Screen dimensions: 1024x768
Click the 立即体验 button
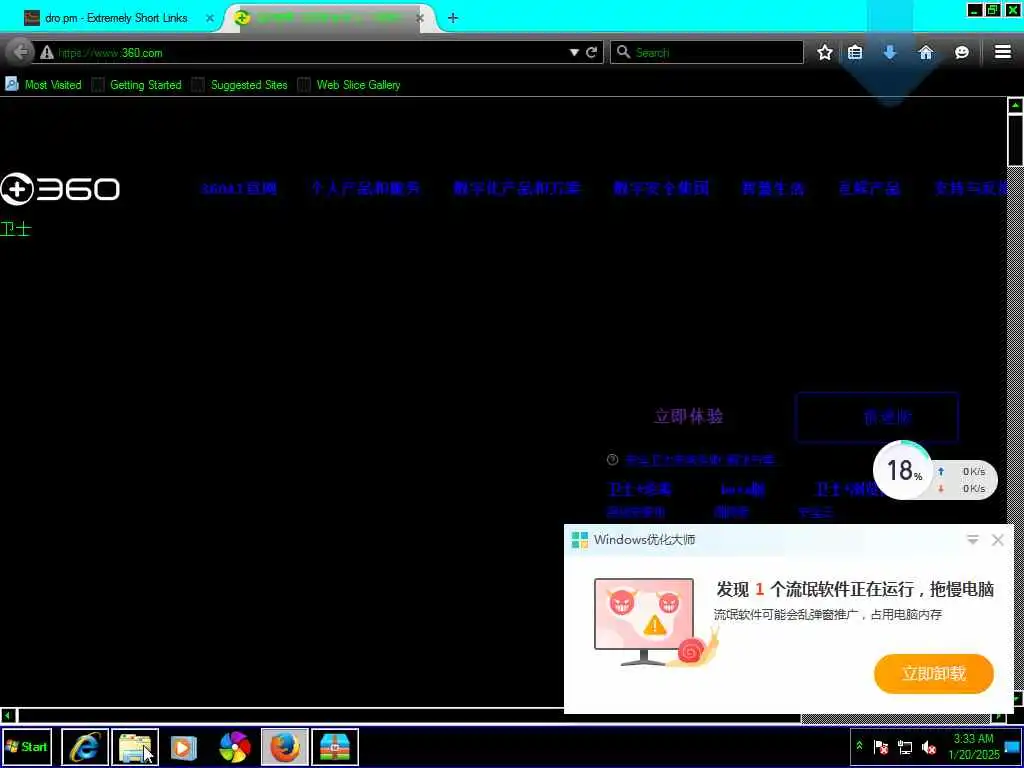tap(688, 417)
